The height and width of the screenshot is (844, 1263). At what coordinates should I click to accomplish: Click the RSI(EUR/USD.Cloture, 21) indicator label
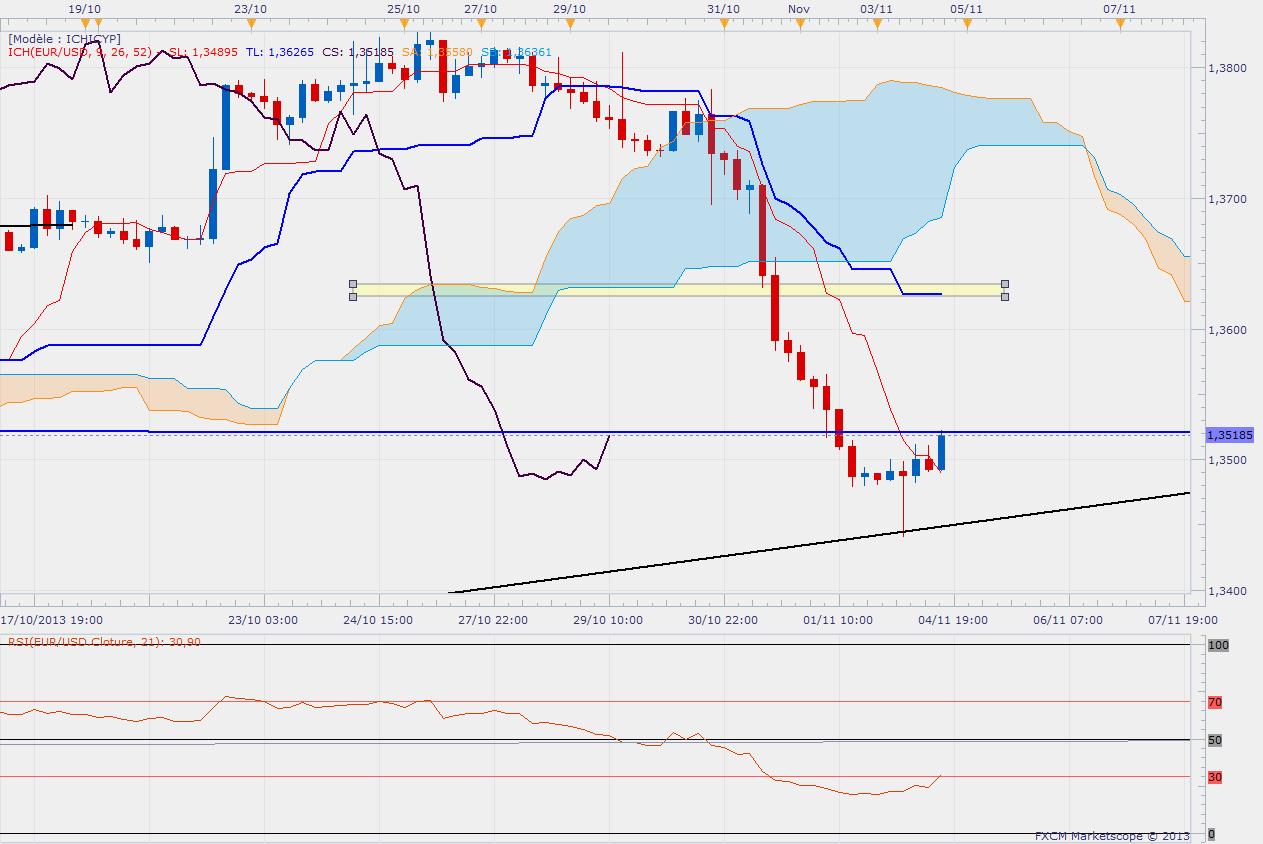coord(103,642)
